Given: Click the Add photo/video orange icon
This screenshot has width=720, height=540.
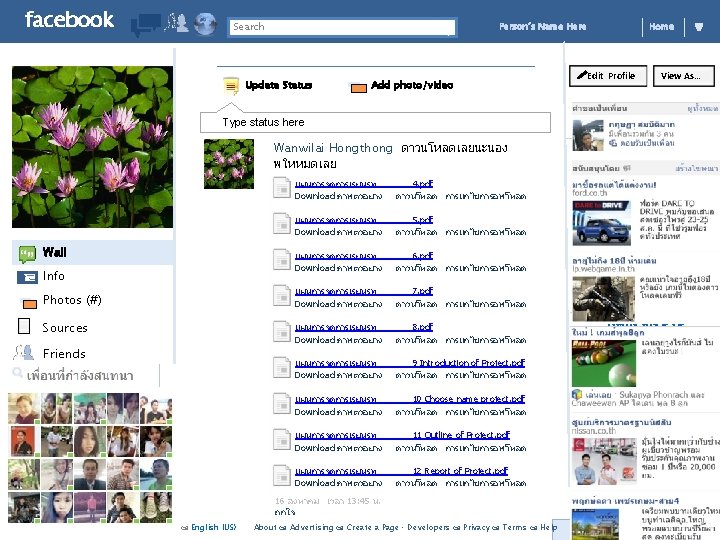Looking at the screenshot, I should [x=359, y=88].
